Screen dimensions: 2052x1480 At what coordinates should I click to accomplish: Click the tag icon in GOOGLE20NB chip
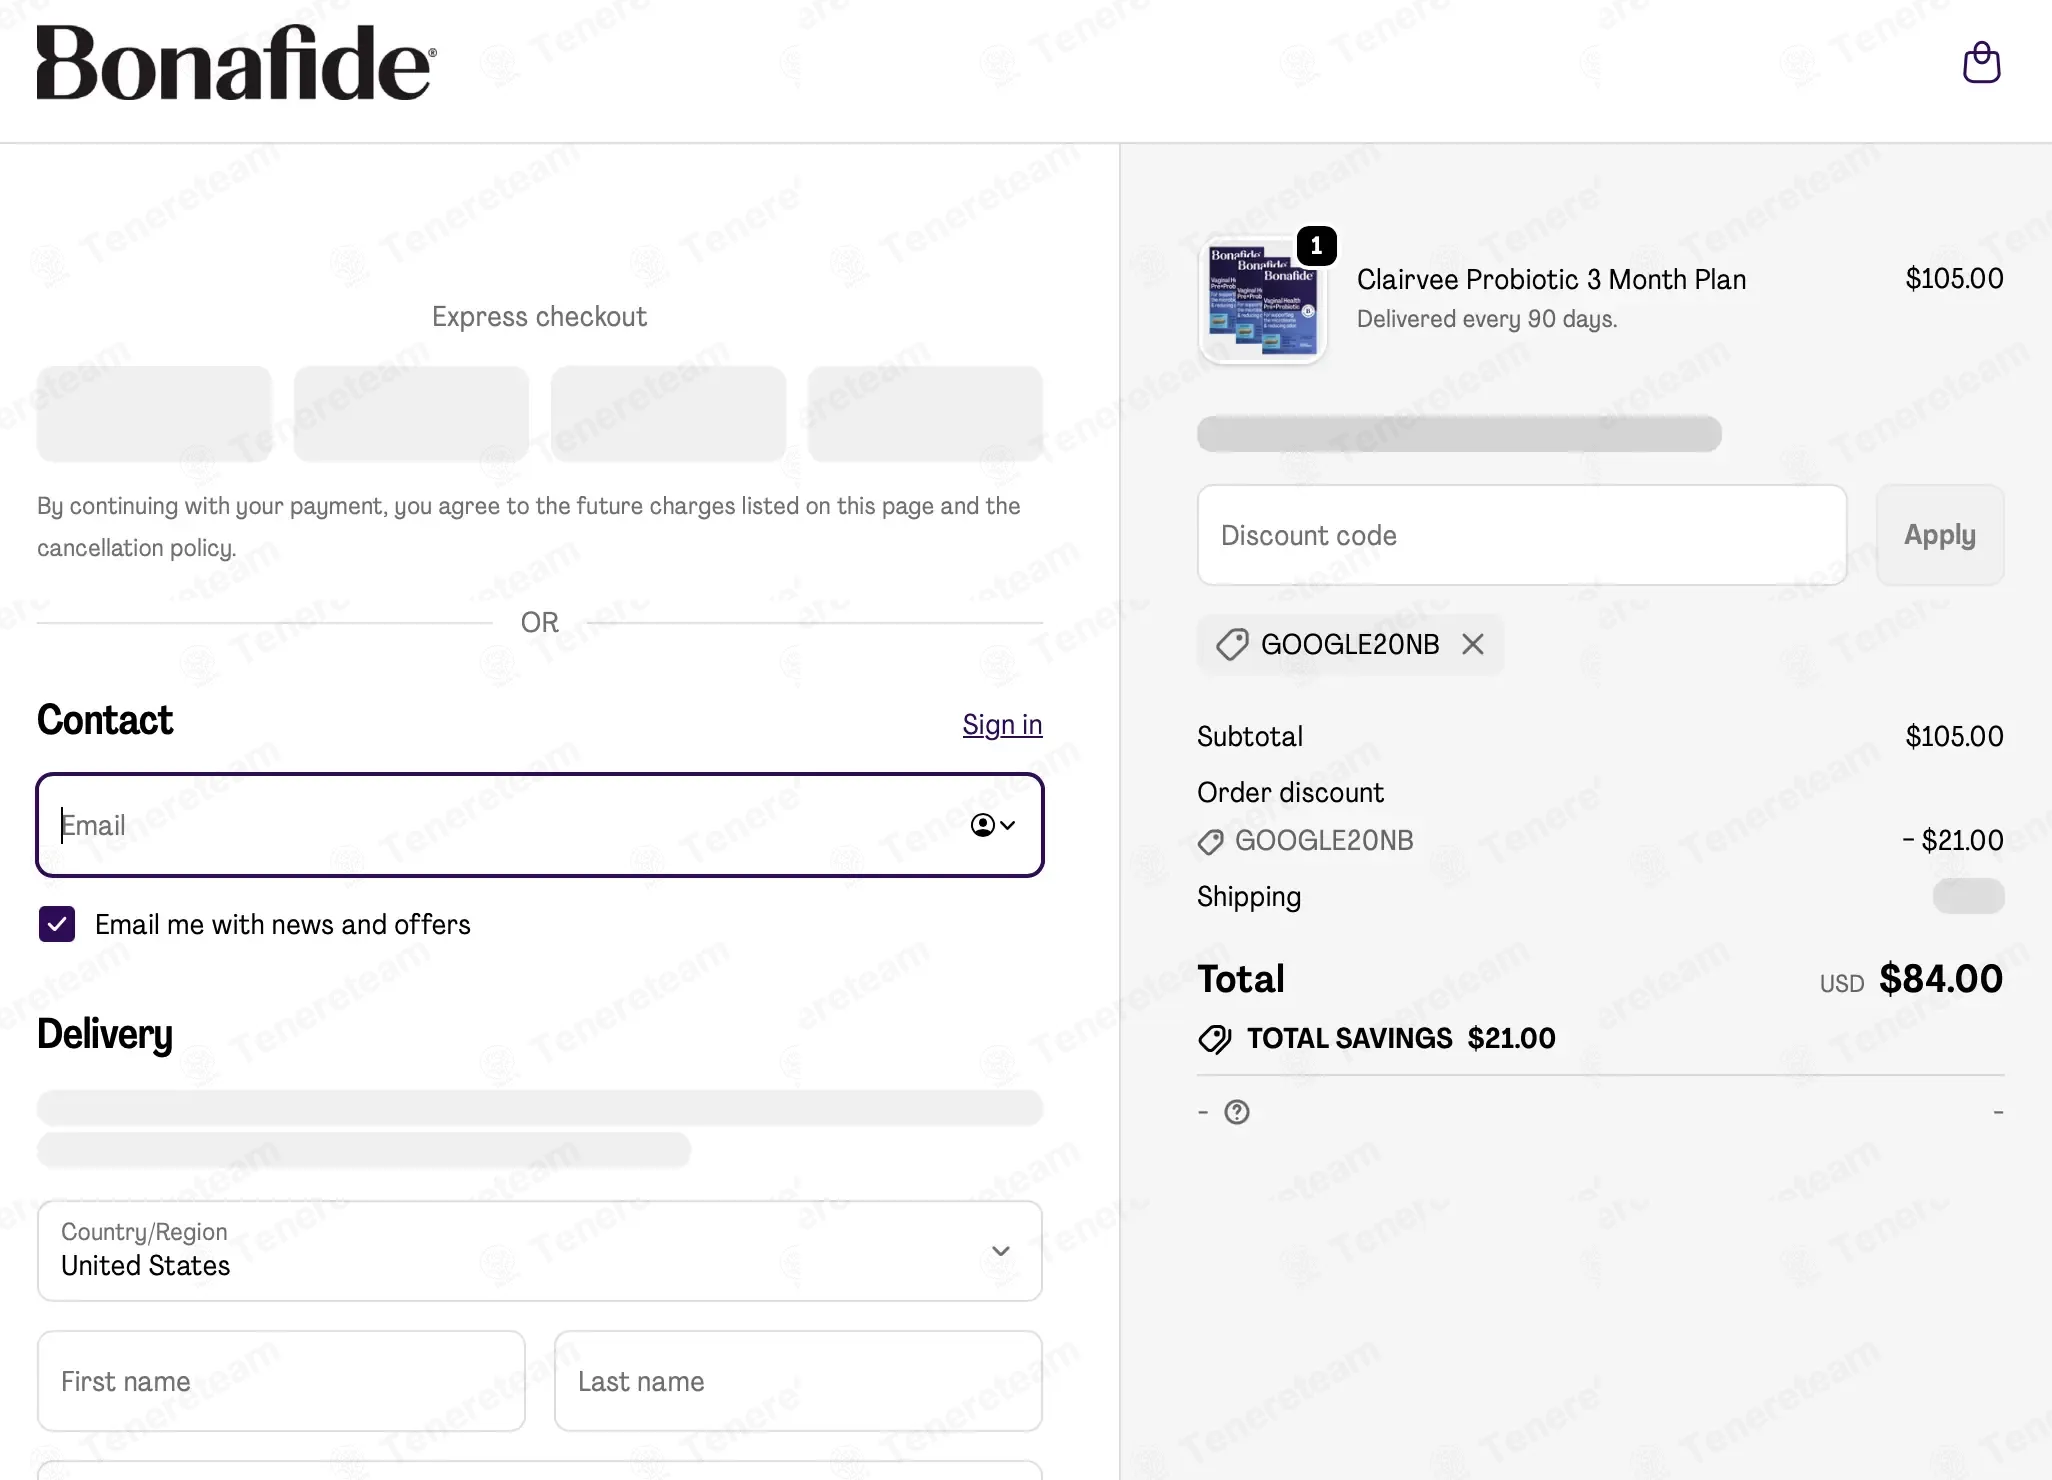click(x=1231, y=644)
